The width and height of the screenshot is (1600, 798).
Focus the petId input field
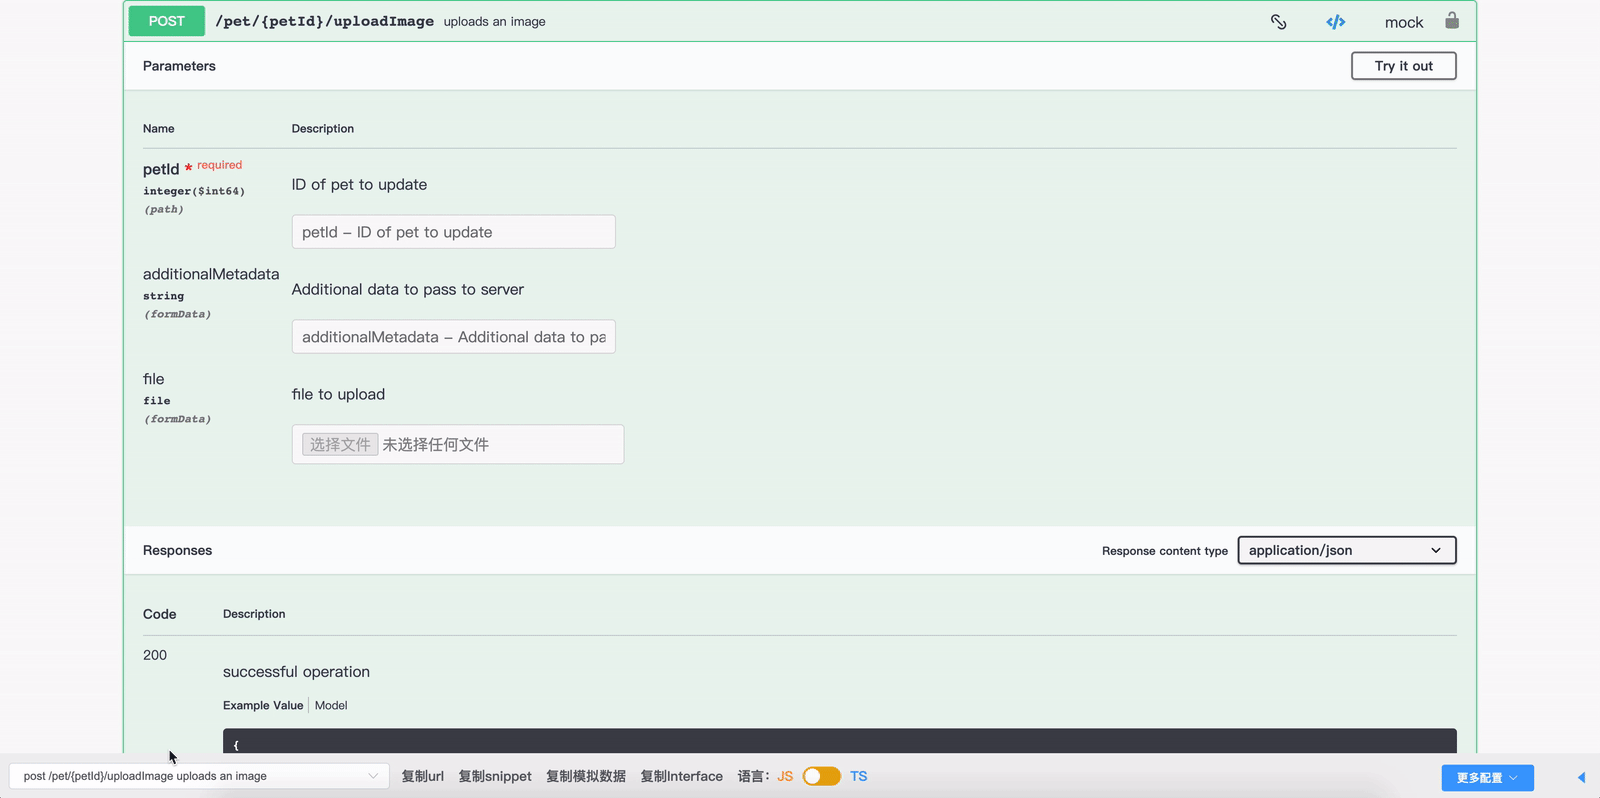pyautogui.click(x=453, y=232)
